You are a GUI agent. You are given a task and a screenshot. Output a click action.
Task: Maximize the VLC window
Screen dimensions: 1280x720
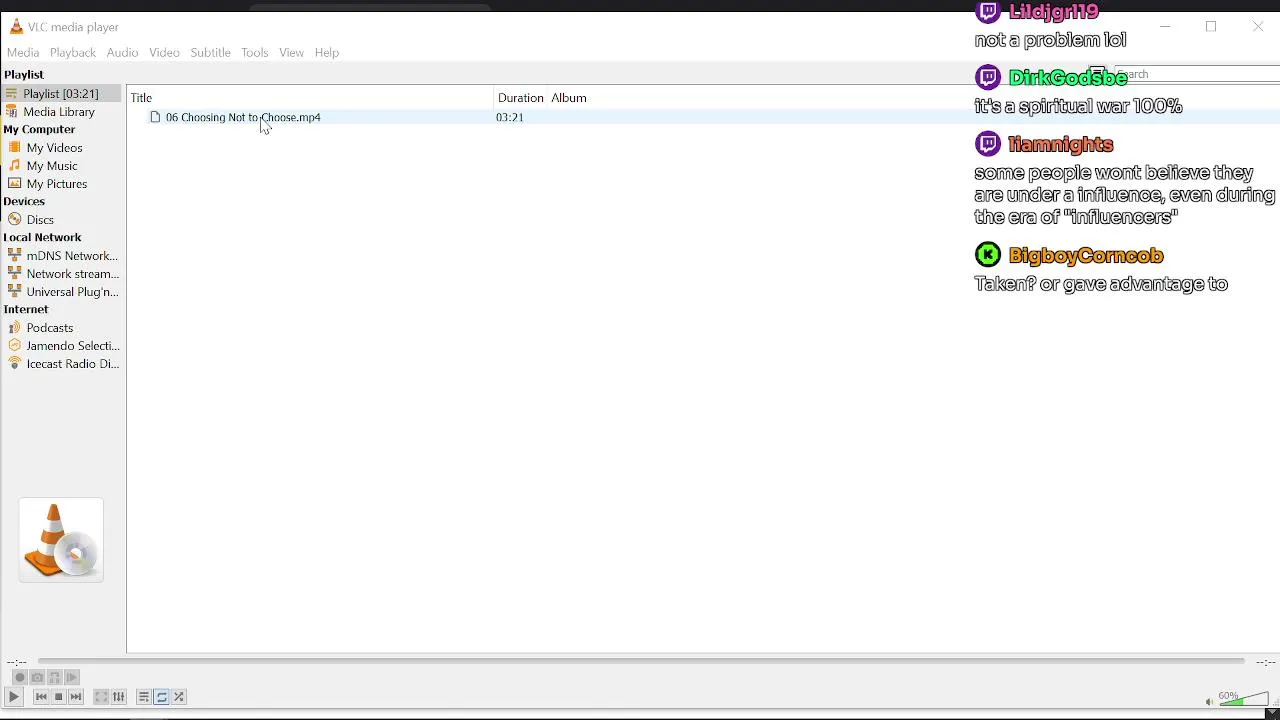point(1211,27)
